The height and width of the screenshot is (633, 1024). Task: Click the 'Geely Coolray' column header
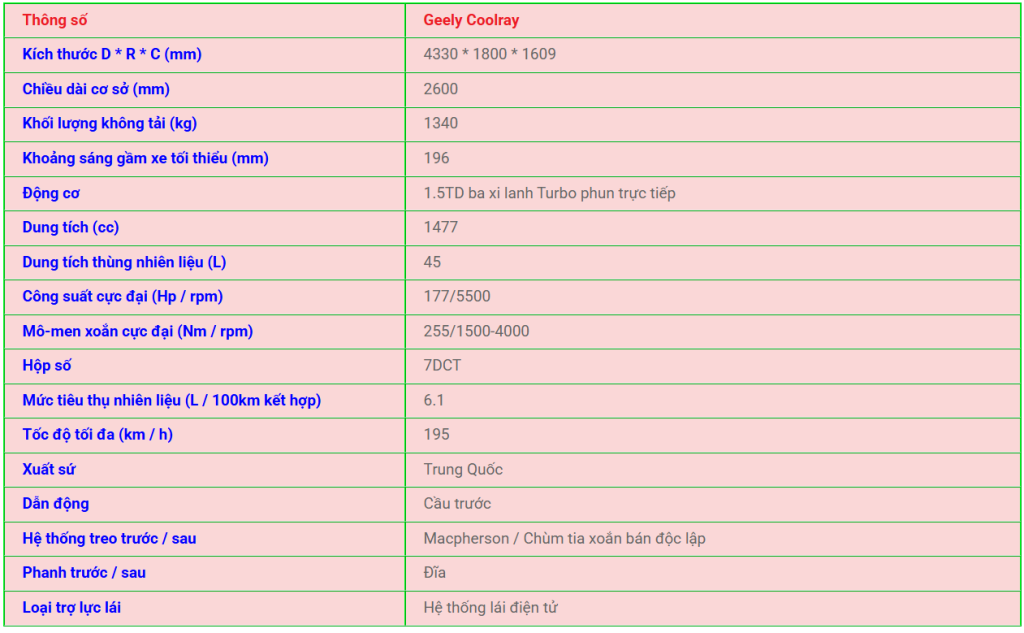click(471, 20)
